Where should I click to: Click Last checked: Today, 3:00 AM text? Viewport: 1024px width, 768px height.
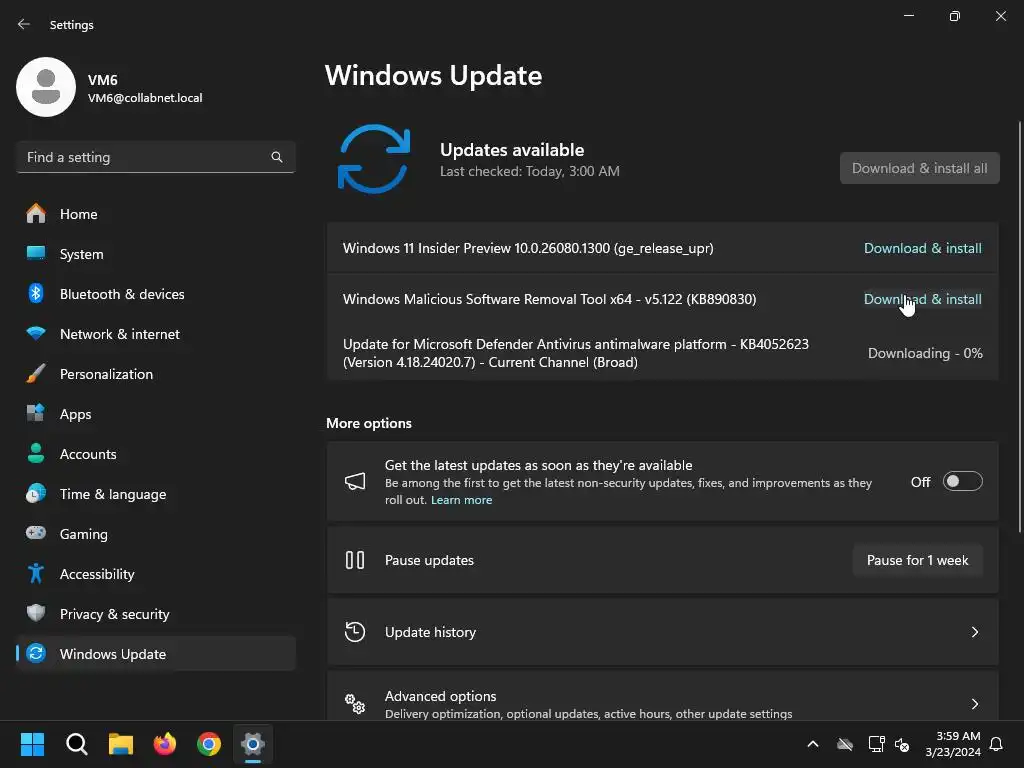(x=530, y=171)
